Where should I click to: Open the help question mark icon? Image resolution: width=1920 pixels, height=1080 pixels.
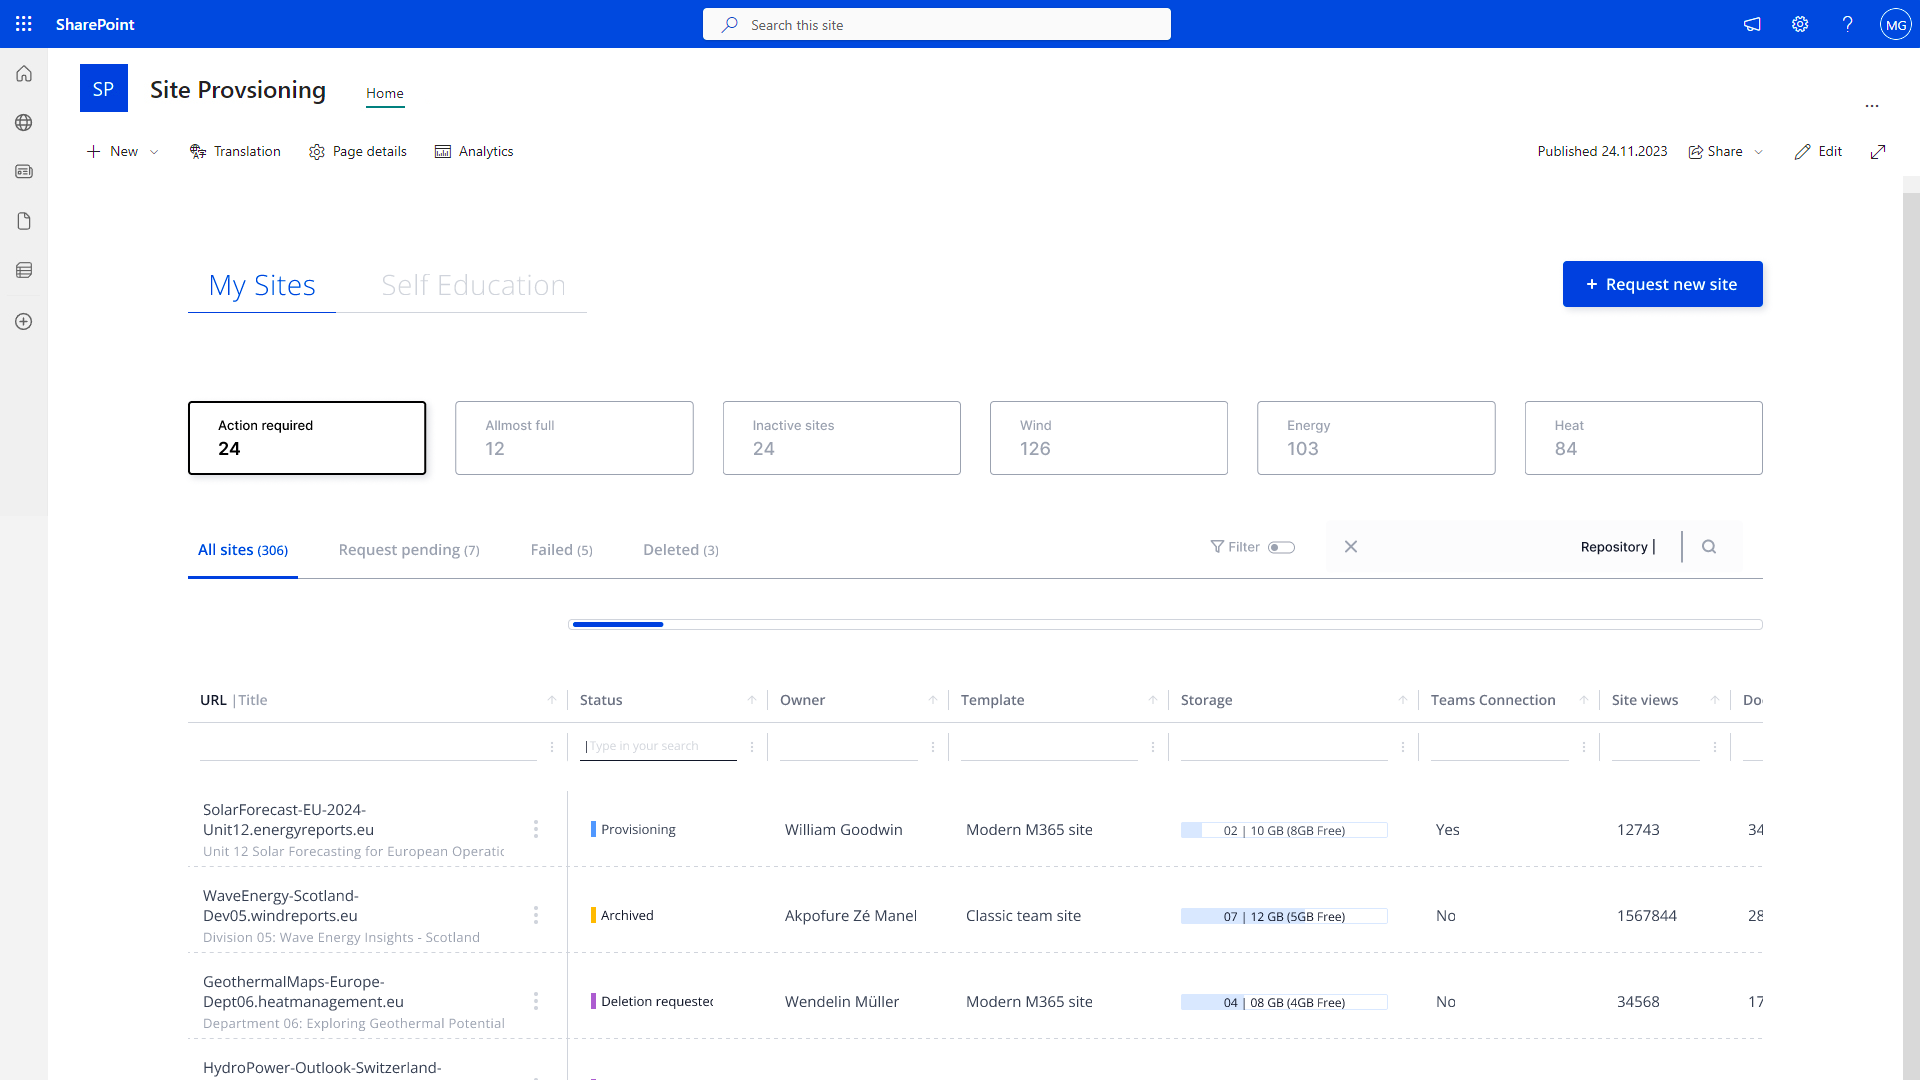(1847, 24)
